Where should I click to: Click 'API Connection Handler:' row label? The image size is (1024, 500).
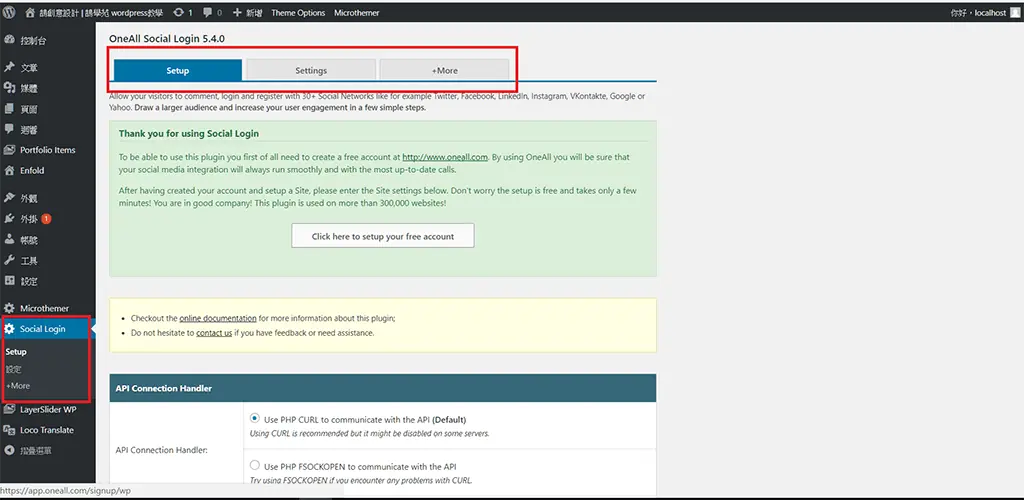pyautogui.click(x=161, y=450)
